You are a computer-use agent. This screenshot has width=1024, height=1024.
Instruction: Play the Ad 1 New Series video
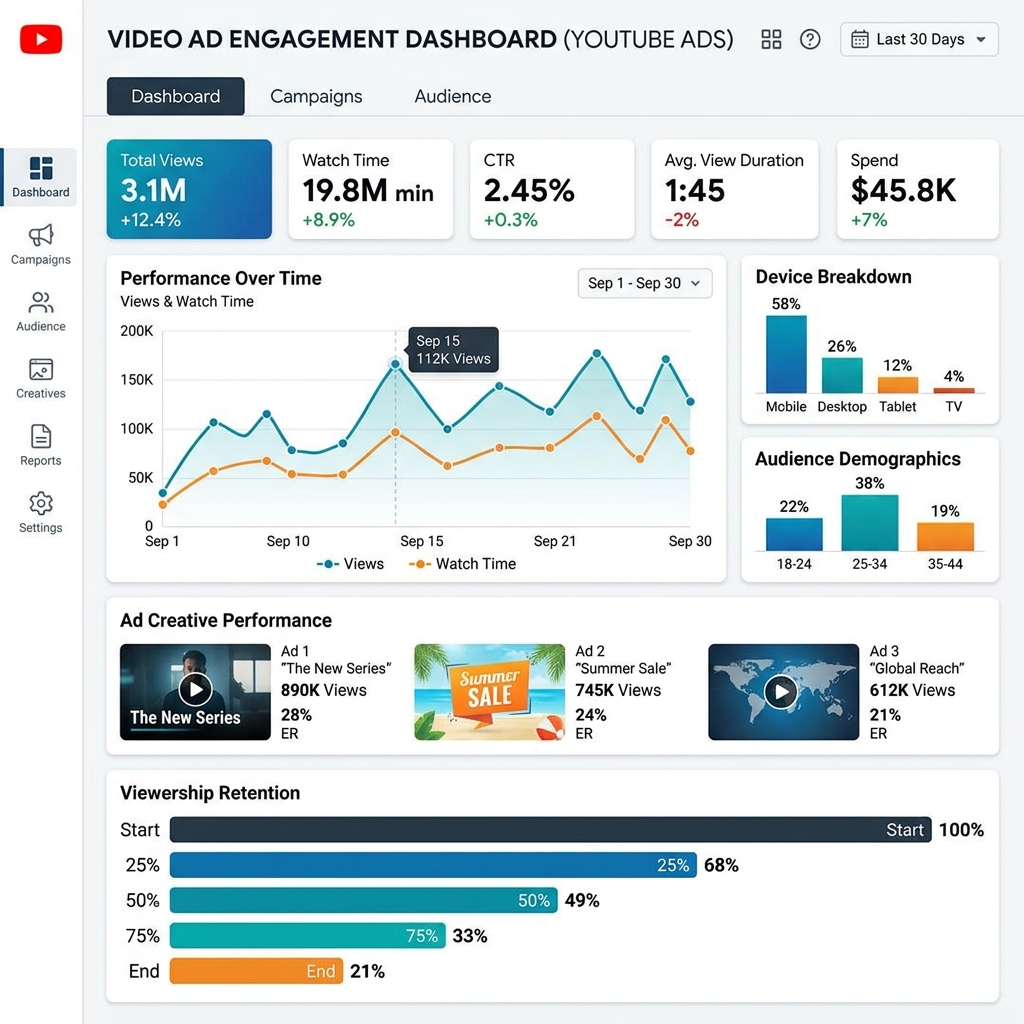(195, 689)
